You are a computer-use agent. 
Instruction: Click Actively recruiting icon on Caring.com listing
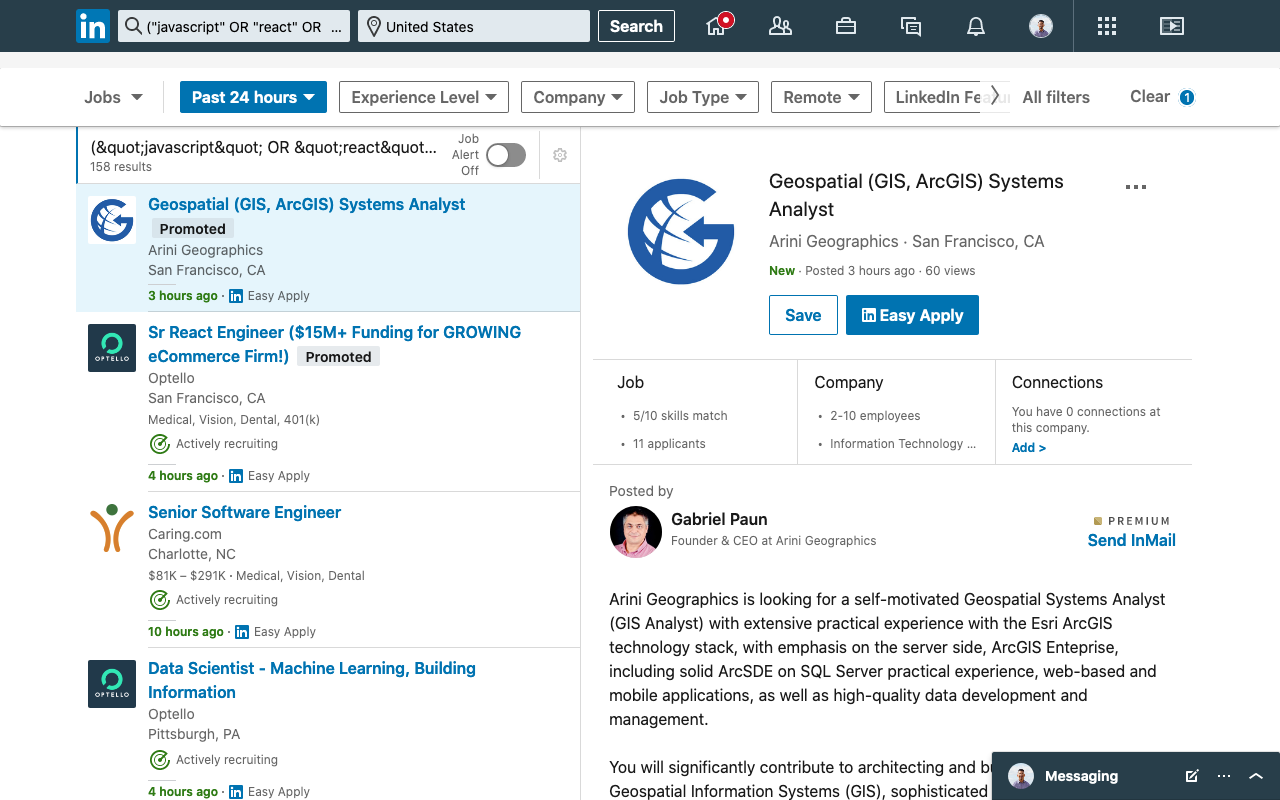159,600
